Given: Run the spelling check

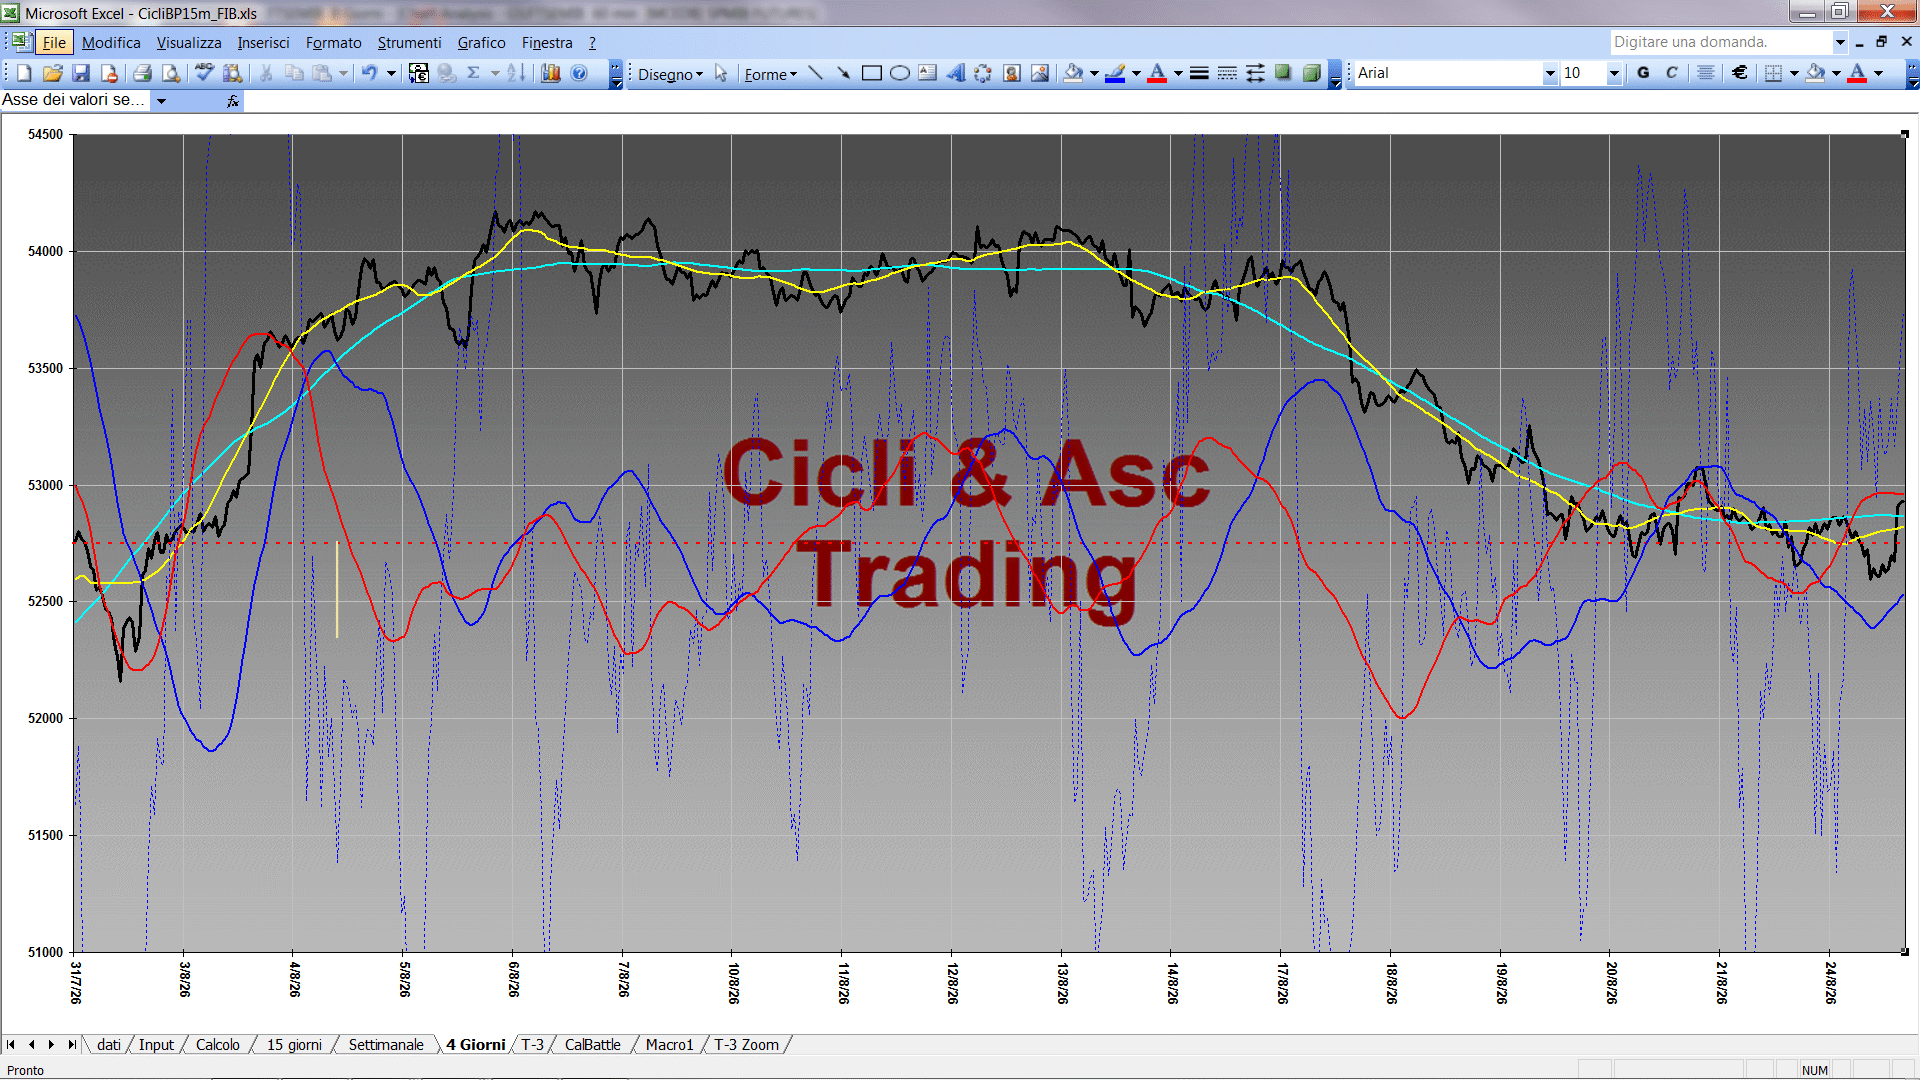Looking at the screenshot, I should pyautogui.click(x=204, y=73).
